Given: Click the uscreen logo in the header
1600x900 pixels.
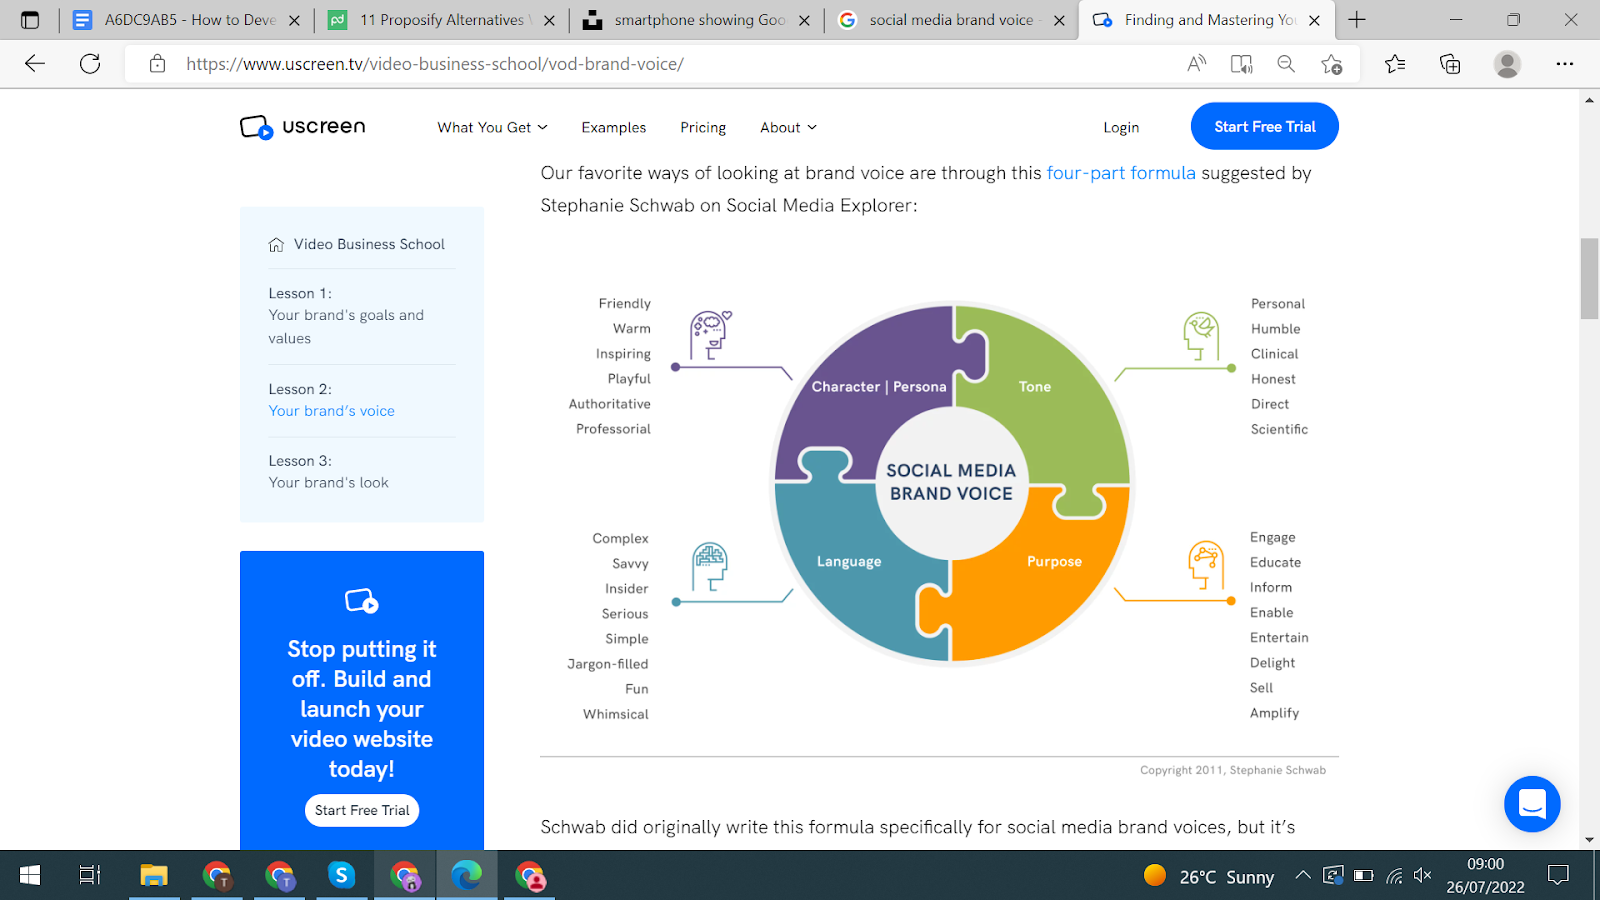Looking at the screenshot, I should click(x=303, y=127).
